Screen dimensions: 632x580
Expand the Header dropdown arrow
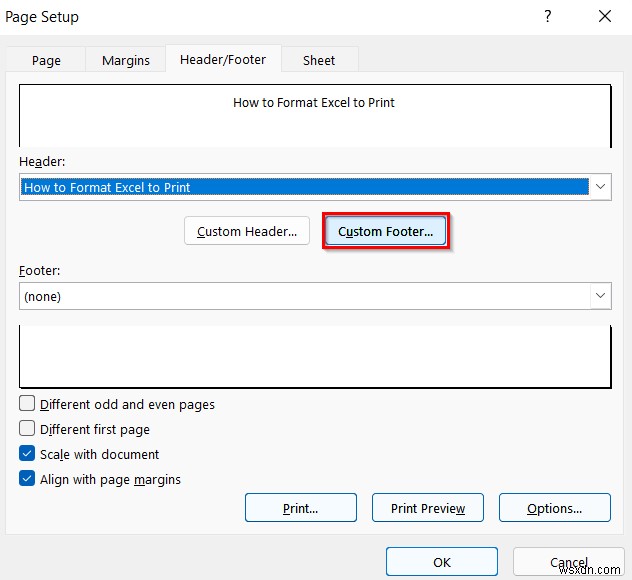(x=600, y=187)
